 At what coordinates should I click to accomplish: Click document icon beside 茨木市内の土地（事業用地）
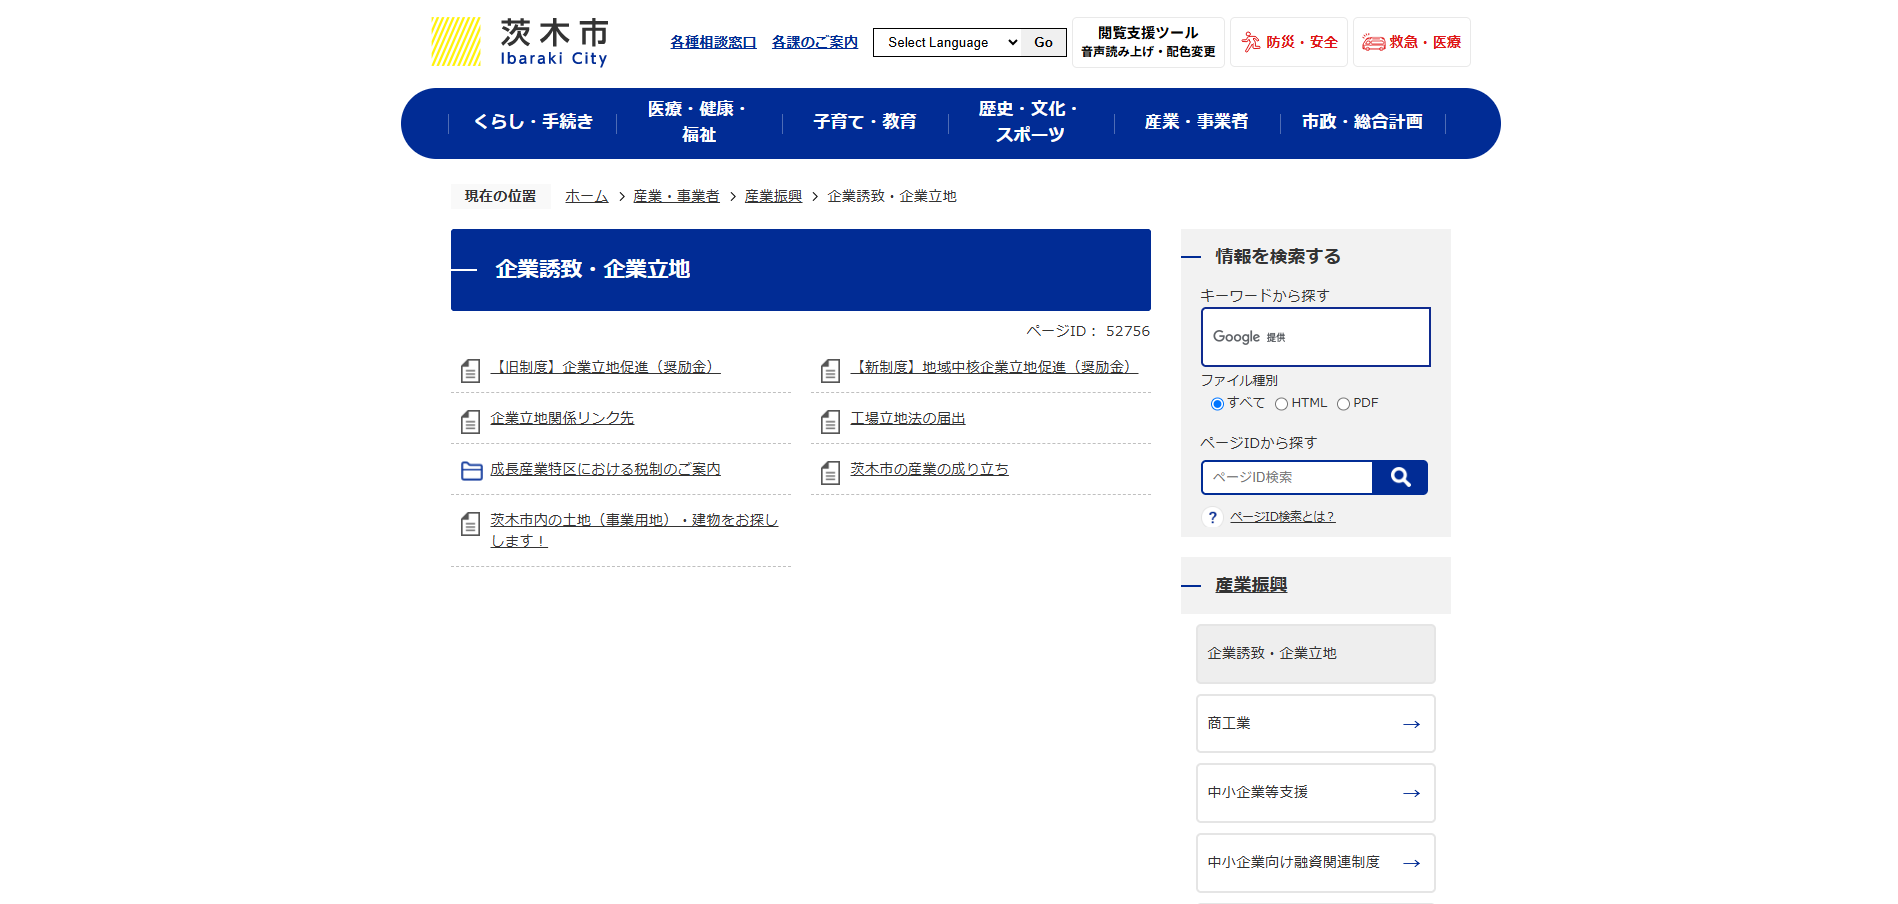pyautogui.click(x=470, y=524)
